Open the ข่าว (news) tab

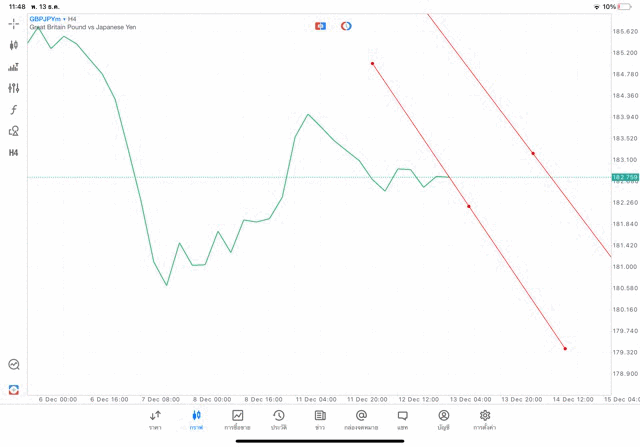click(x=320, y=420)
